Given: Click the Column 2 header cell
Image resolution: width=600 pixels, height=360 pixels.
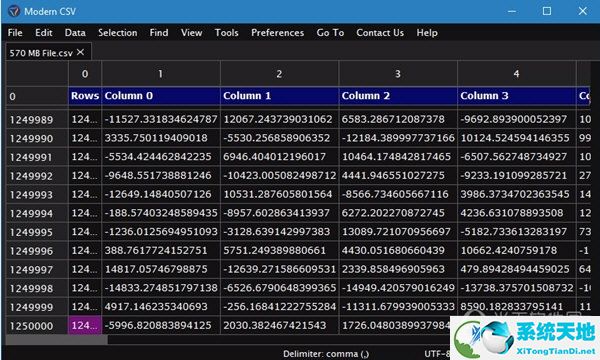Looking at the screenshot, I should pyautogui.click(x=398, y=96).
